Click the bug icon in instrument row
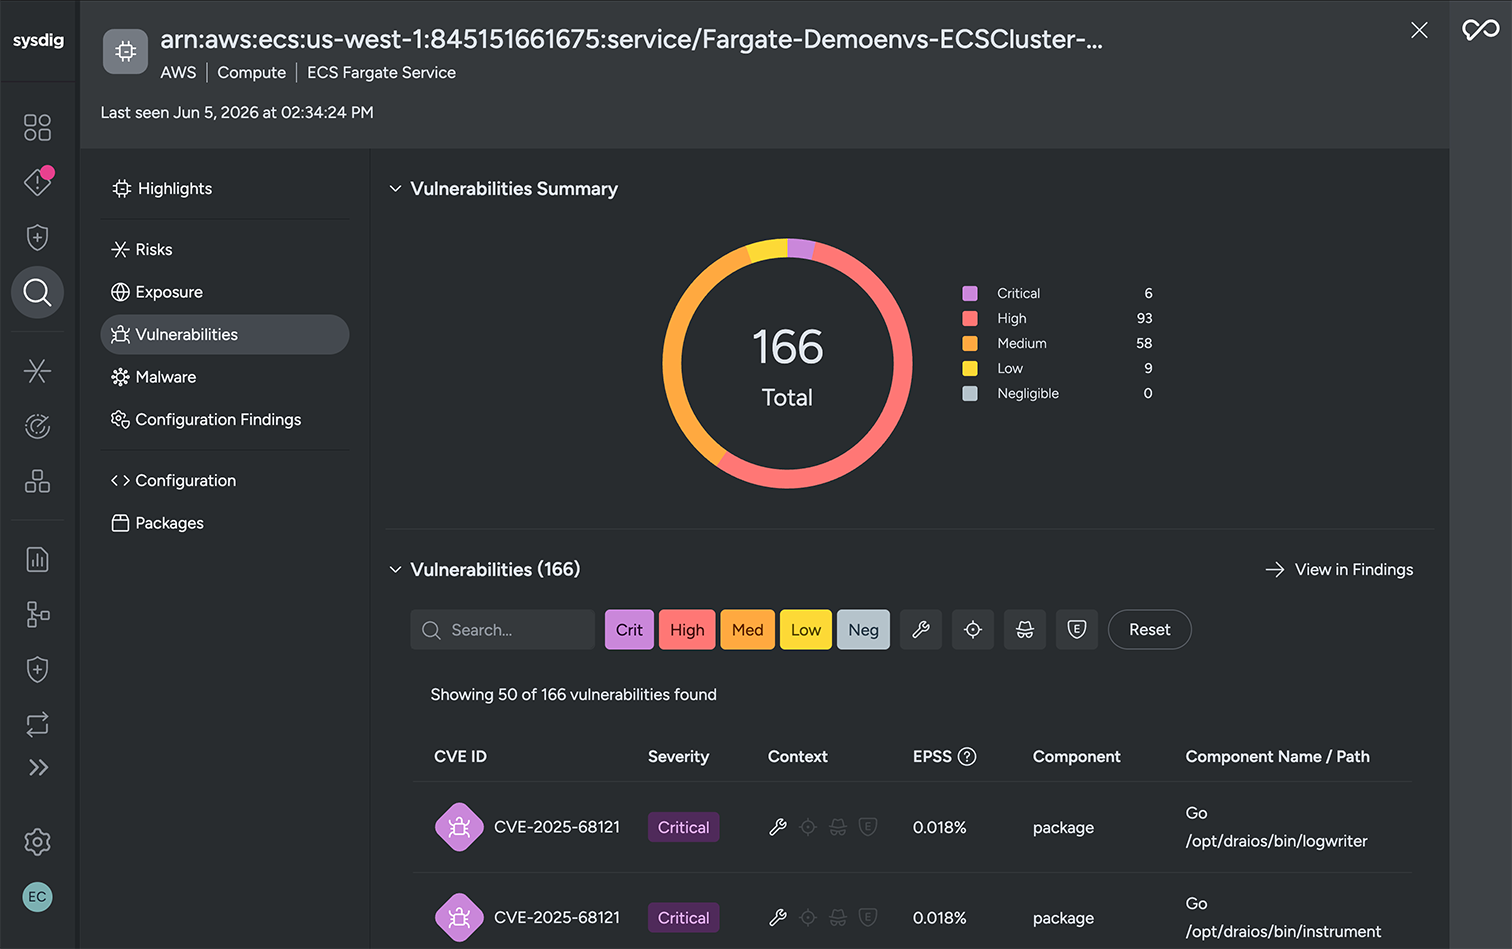The width and height of the screenshot is (1512, 949). click(459, 917)
